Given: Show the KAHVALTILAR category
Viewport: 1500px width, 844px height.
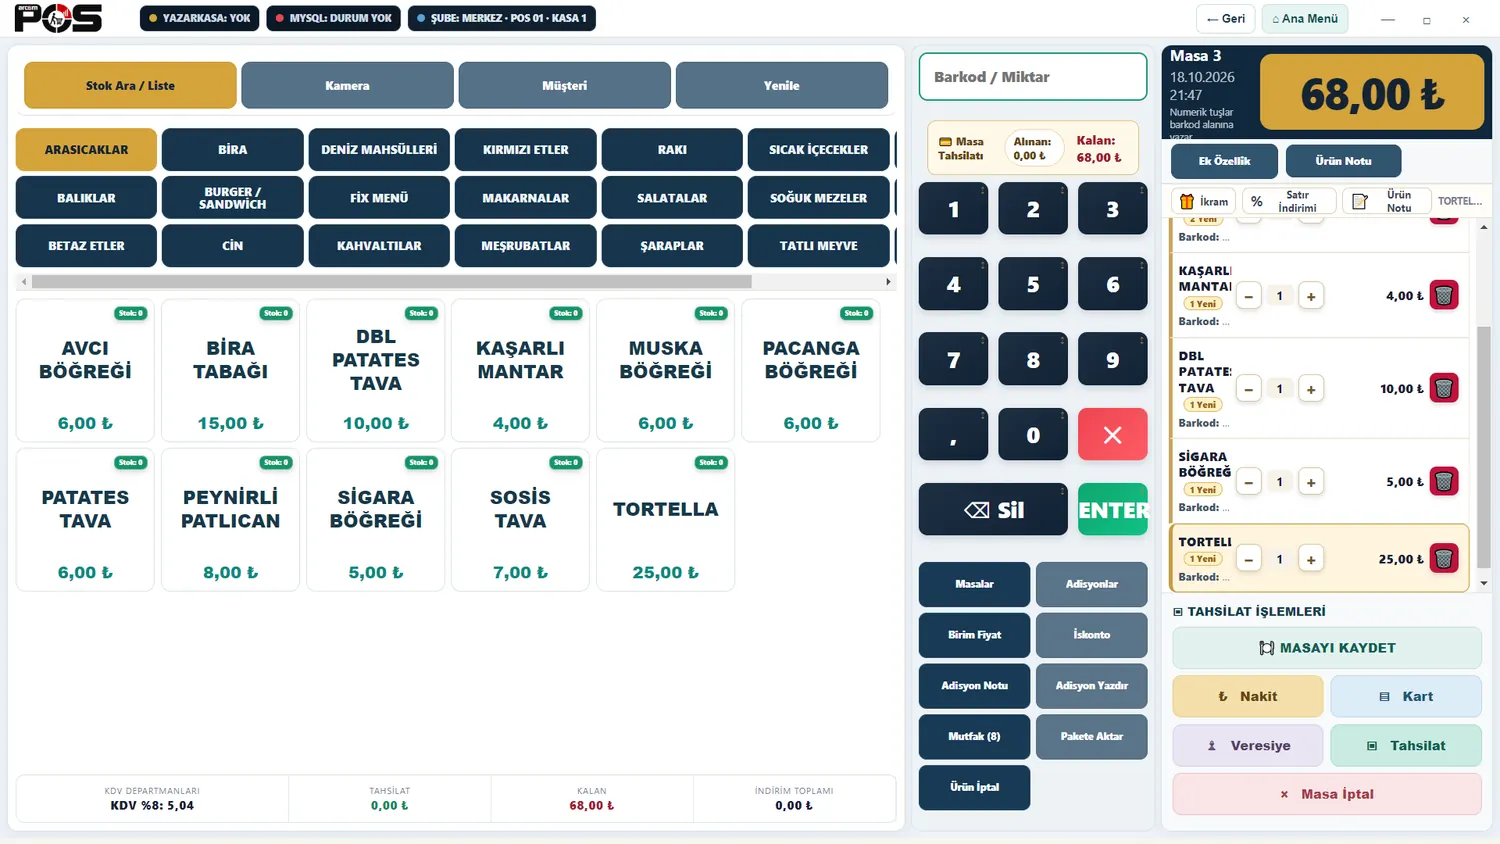Looking at the screenshot, I should point(379,246).
